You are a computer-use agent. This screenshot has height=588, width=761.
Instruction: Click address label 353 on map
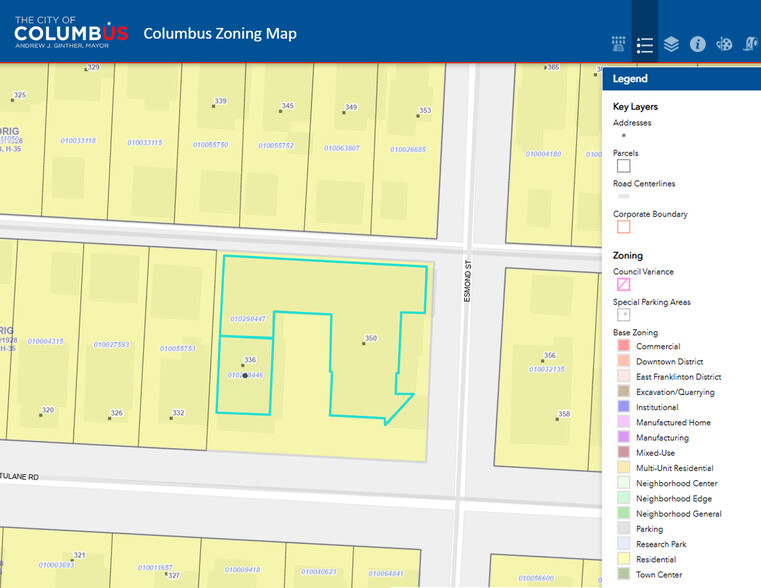point(425,110)
